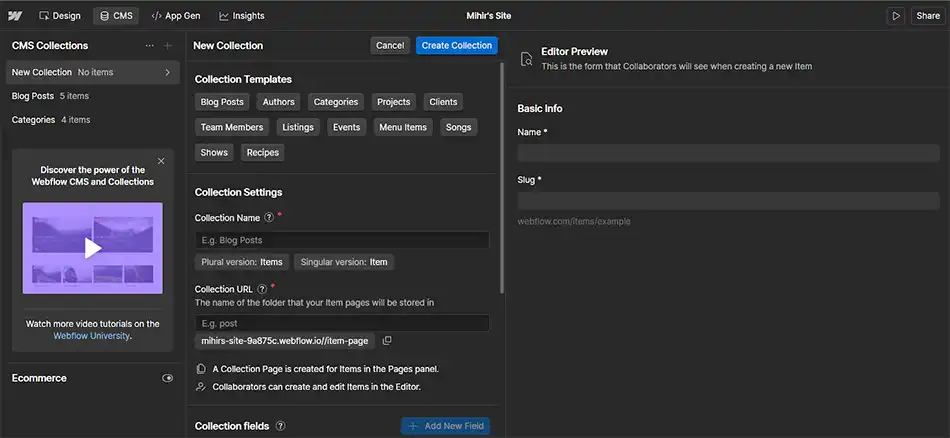Focus the Name field in Editor Preview

[728, 153]
